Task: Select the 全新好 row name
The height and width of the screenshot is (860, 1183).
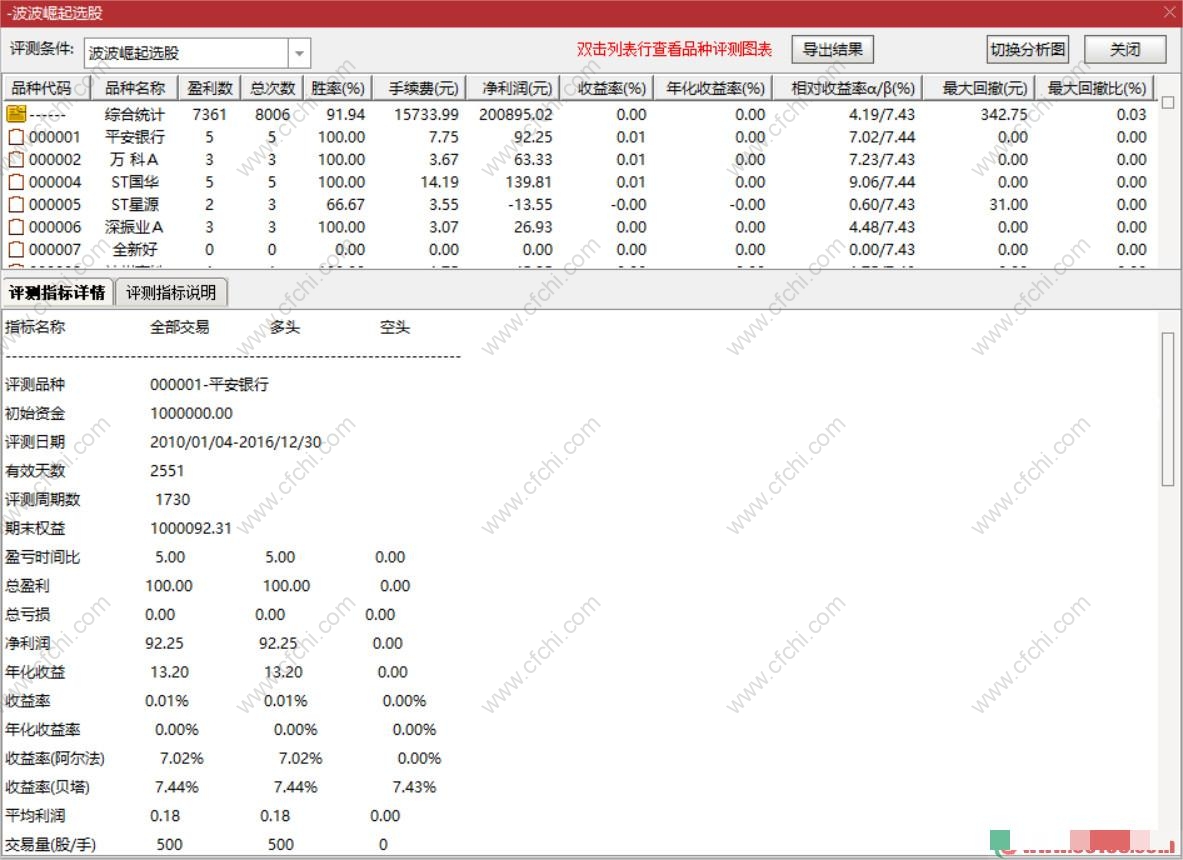Action: point(134,250)
